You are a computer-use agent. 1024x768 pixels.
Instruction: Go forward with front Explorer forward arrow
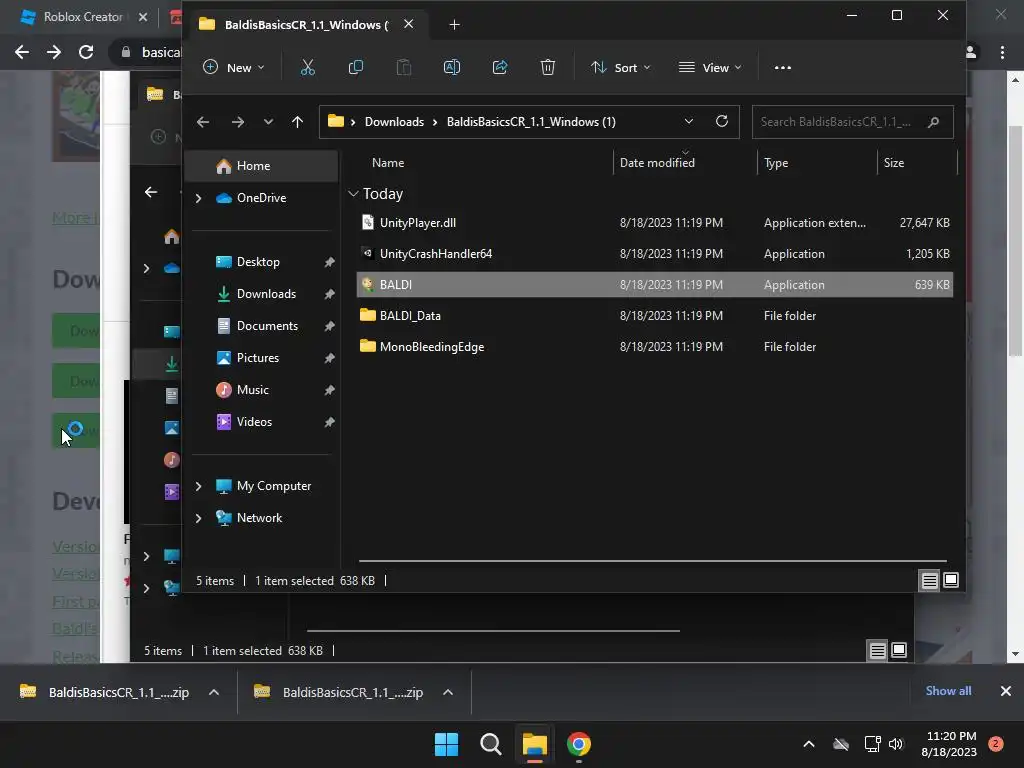click(x=238, y=122)
